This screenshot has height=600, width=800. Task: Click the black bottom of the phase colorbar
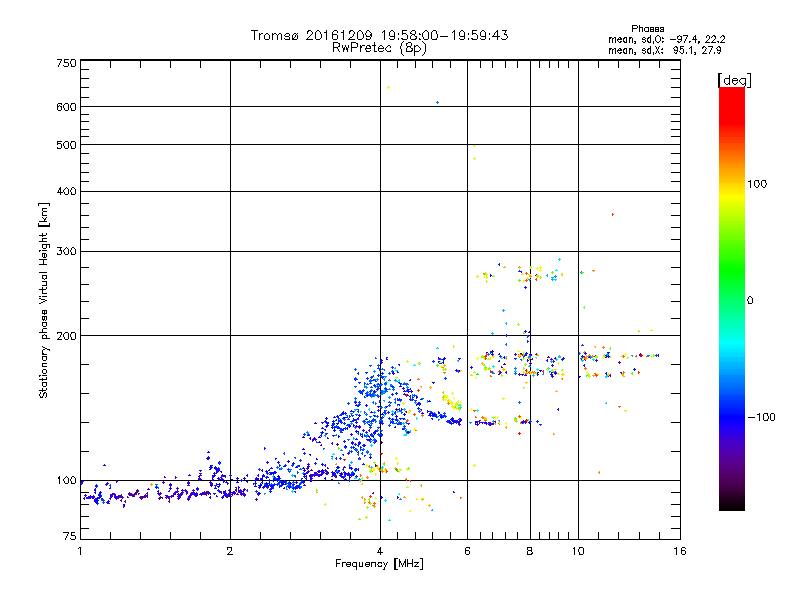click(x=732, y=503)
